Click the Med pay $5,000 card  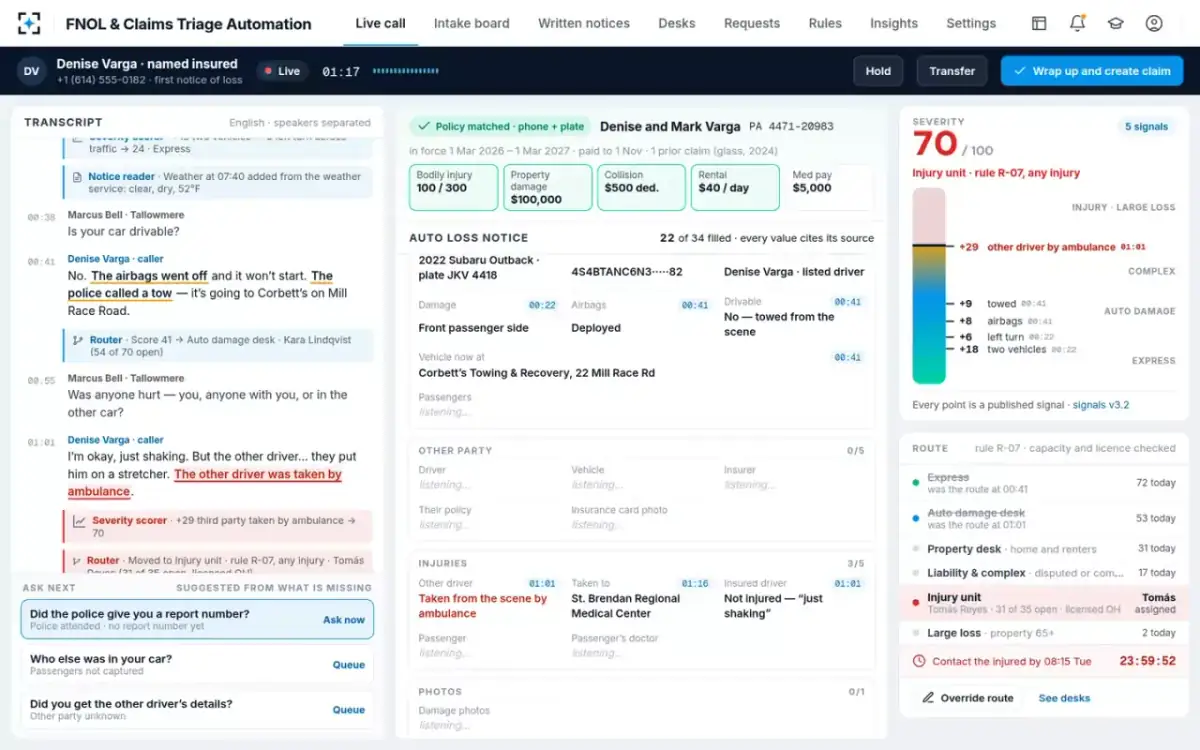[x=829, y=188]
